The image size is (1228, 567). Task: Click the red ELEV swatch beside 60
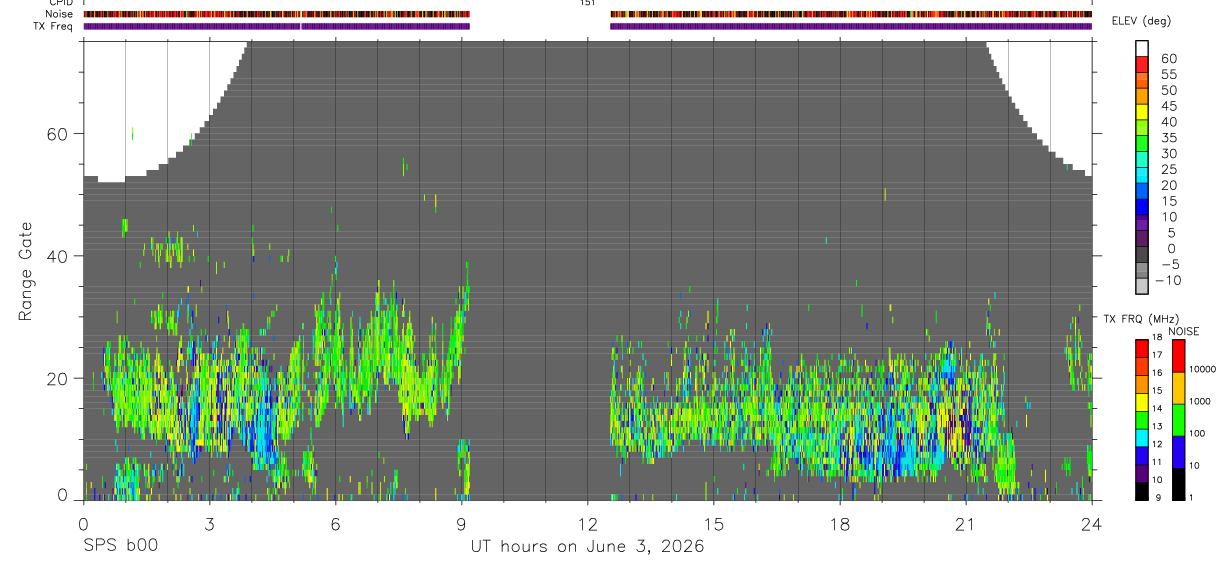pos(1142,65)
